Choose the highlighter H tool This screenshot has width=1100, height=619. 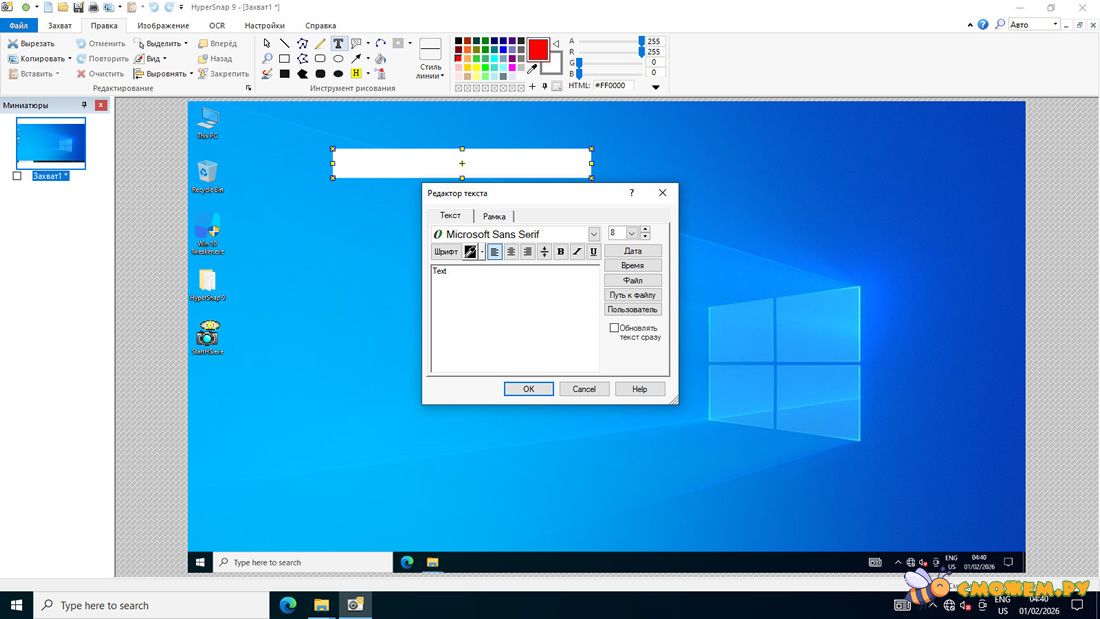pyautogui.click(x=356, y=73)
